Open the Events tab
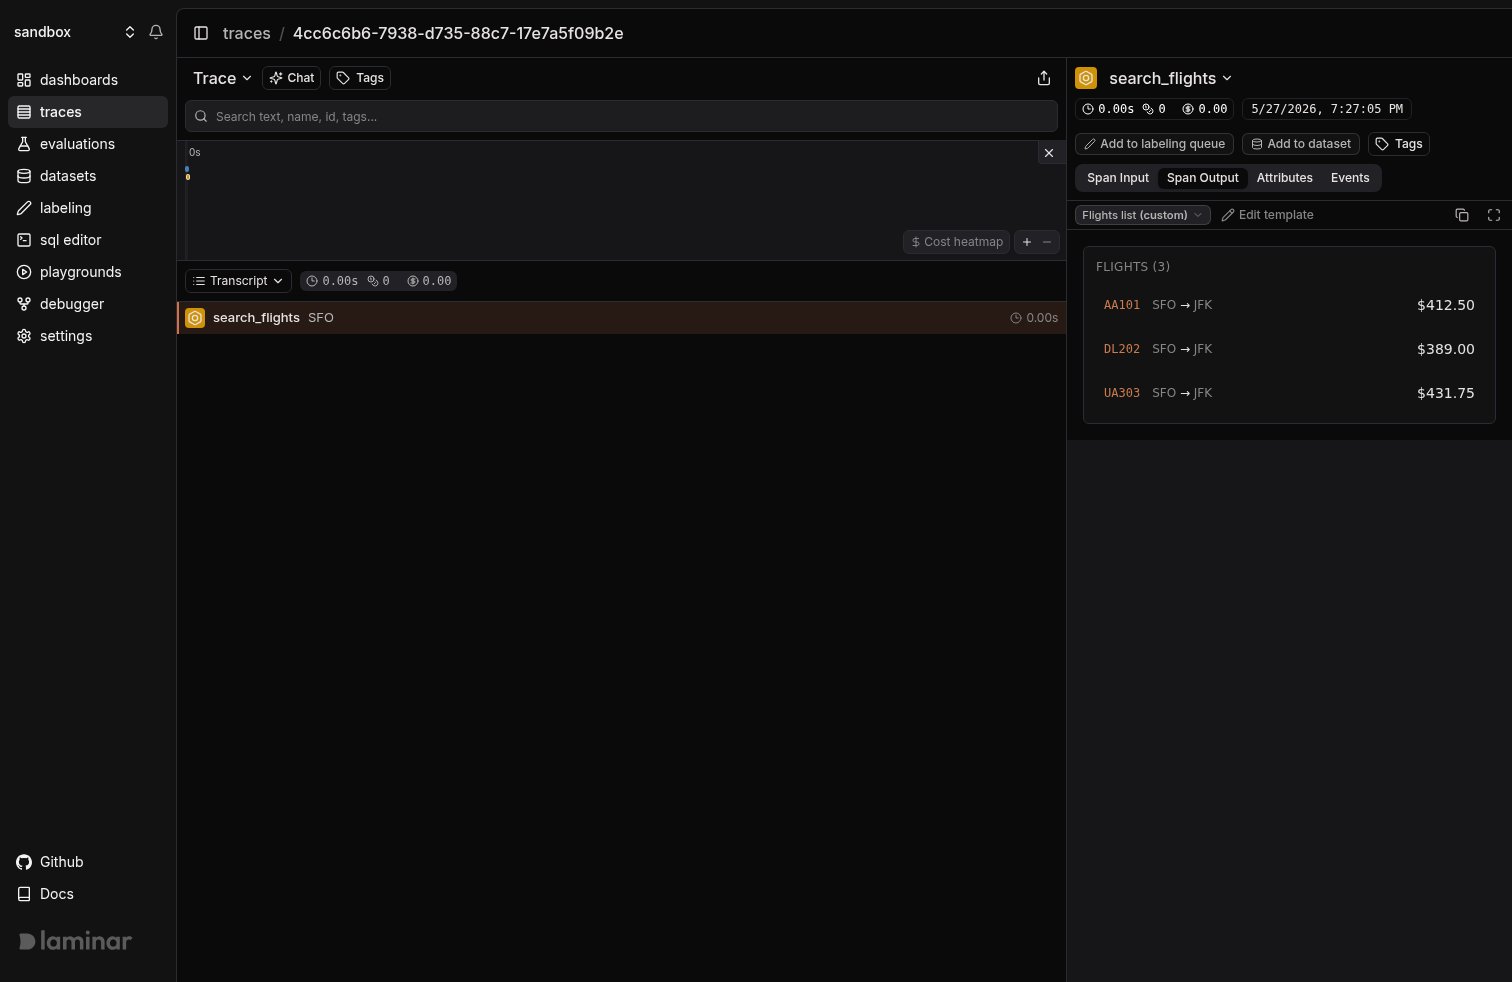1512x982 pixels. coord(1350,178)
